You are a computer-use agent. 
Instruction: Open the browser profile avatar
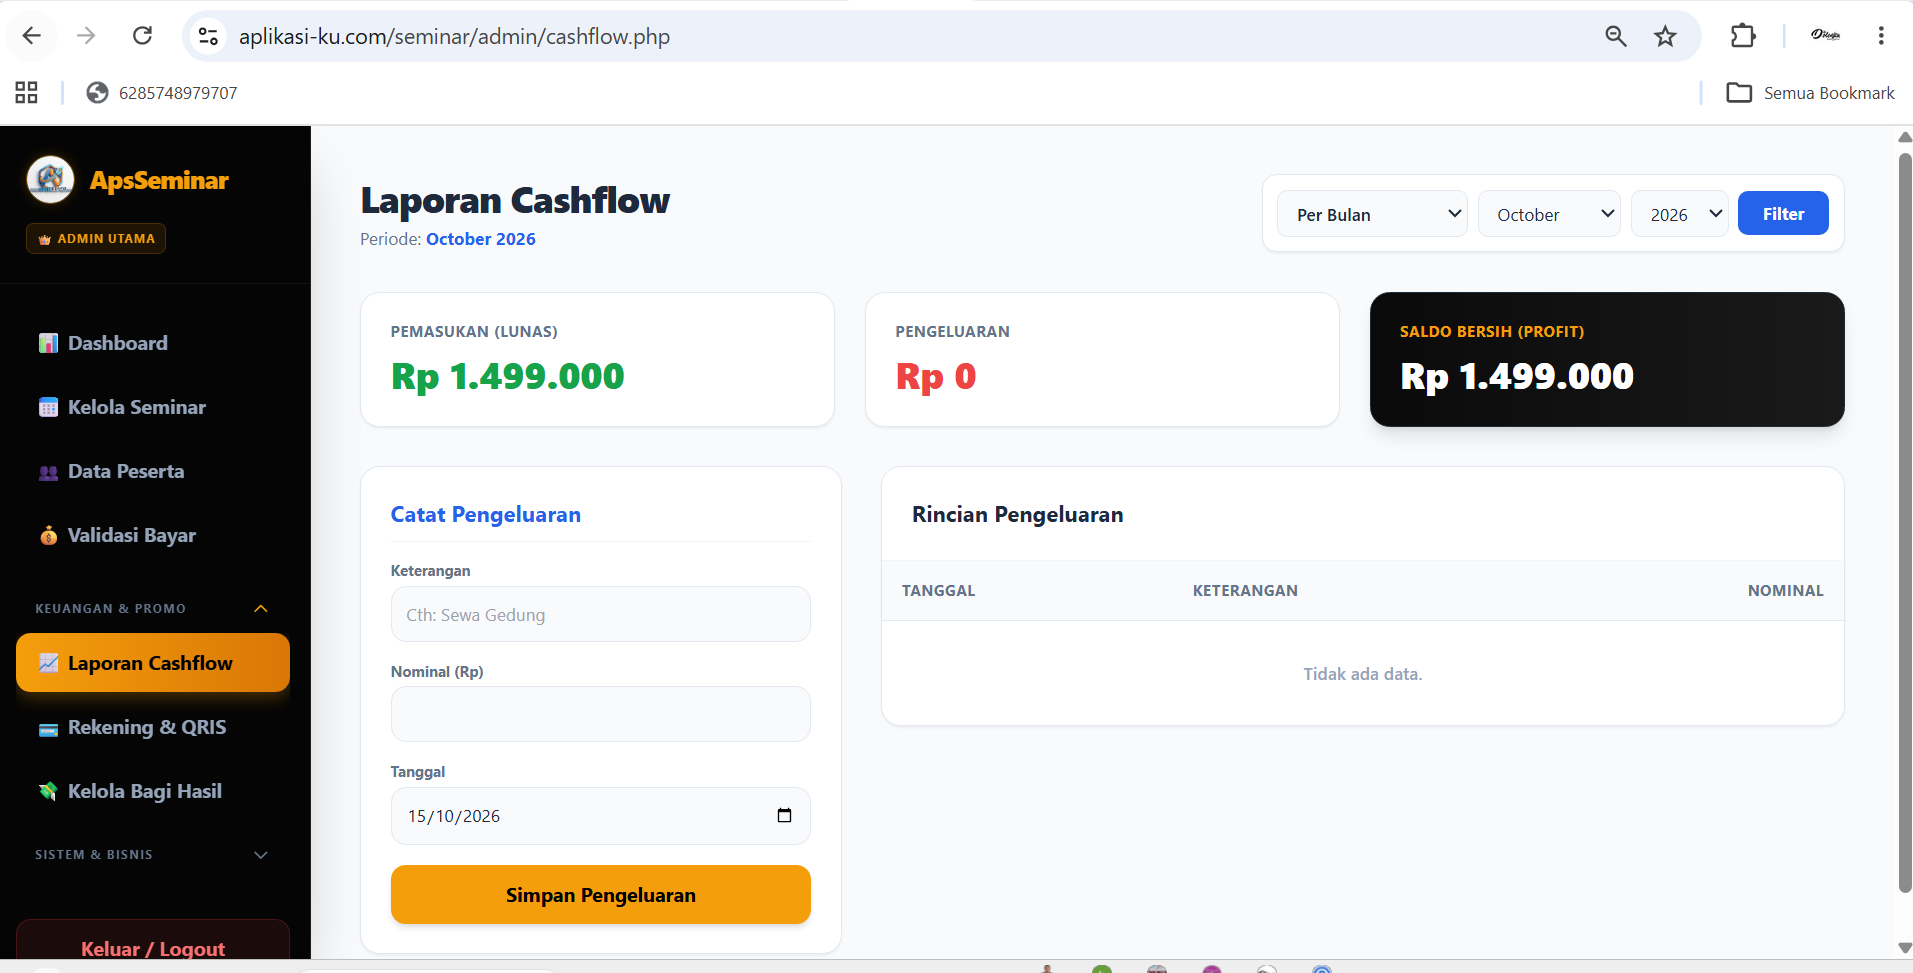pos(1825,36)
